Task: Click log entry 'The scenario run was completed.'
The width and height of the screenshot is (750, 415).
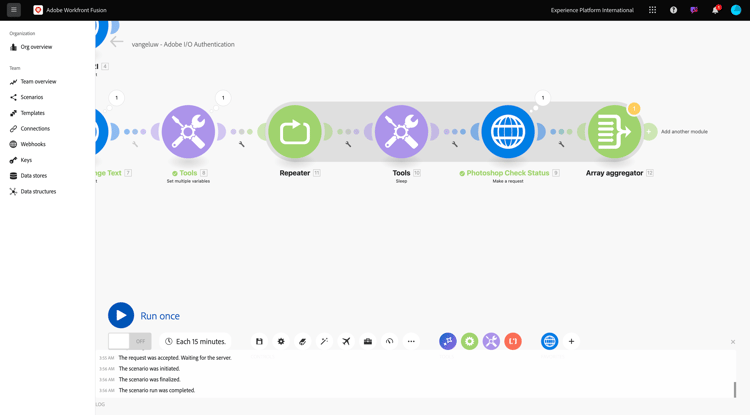Action: [157, 391]
